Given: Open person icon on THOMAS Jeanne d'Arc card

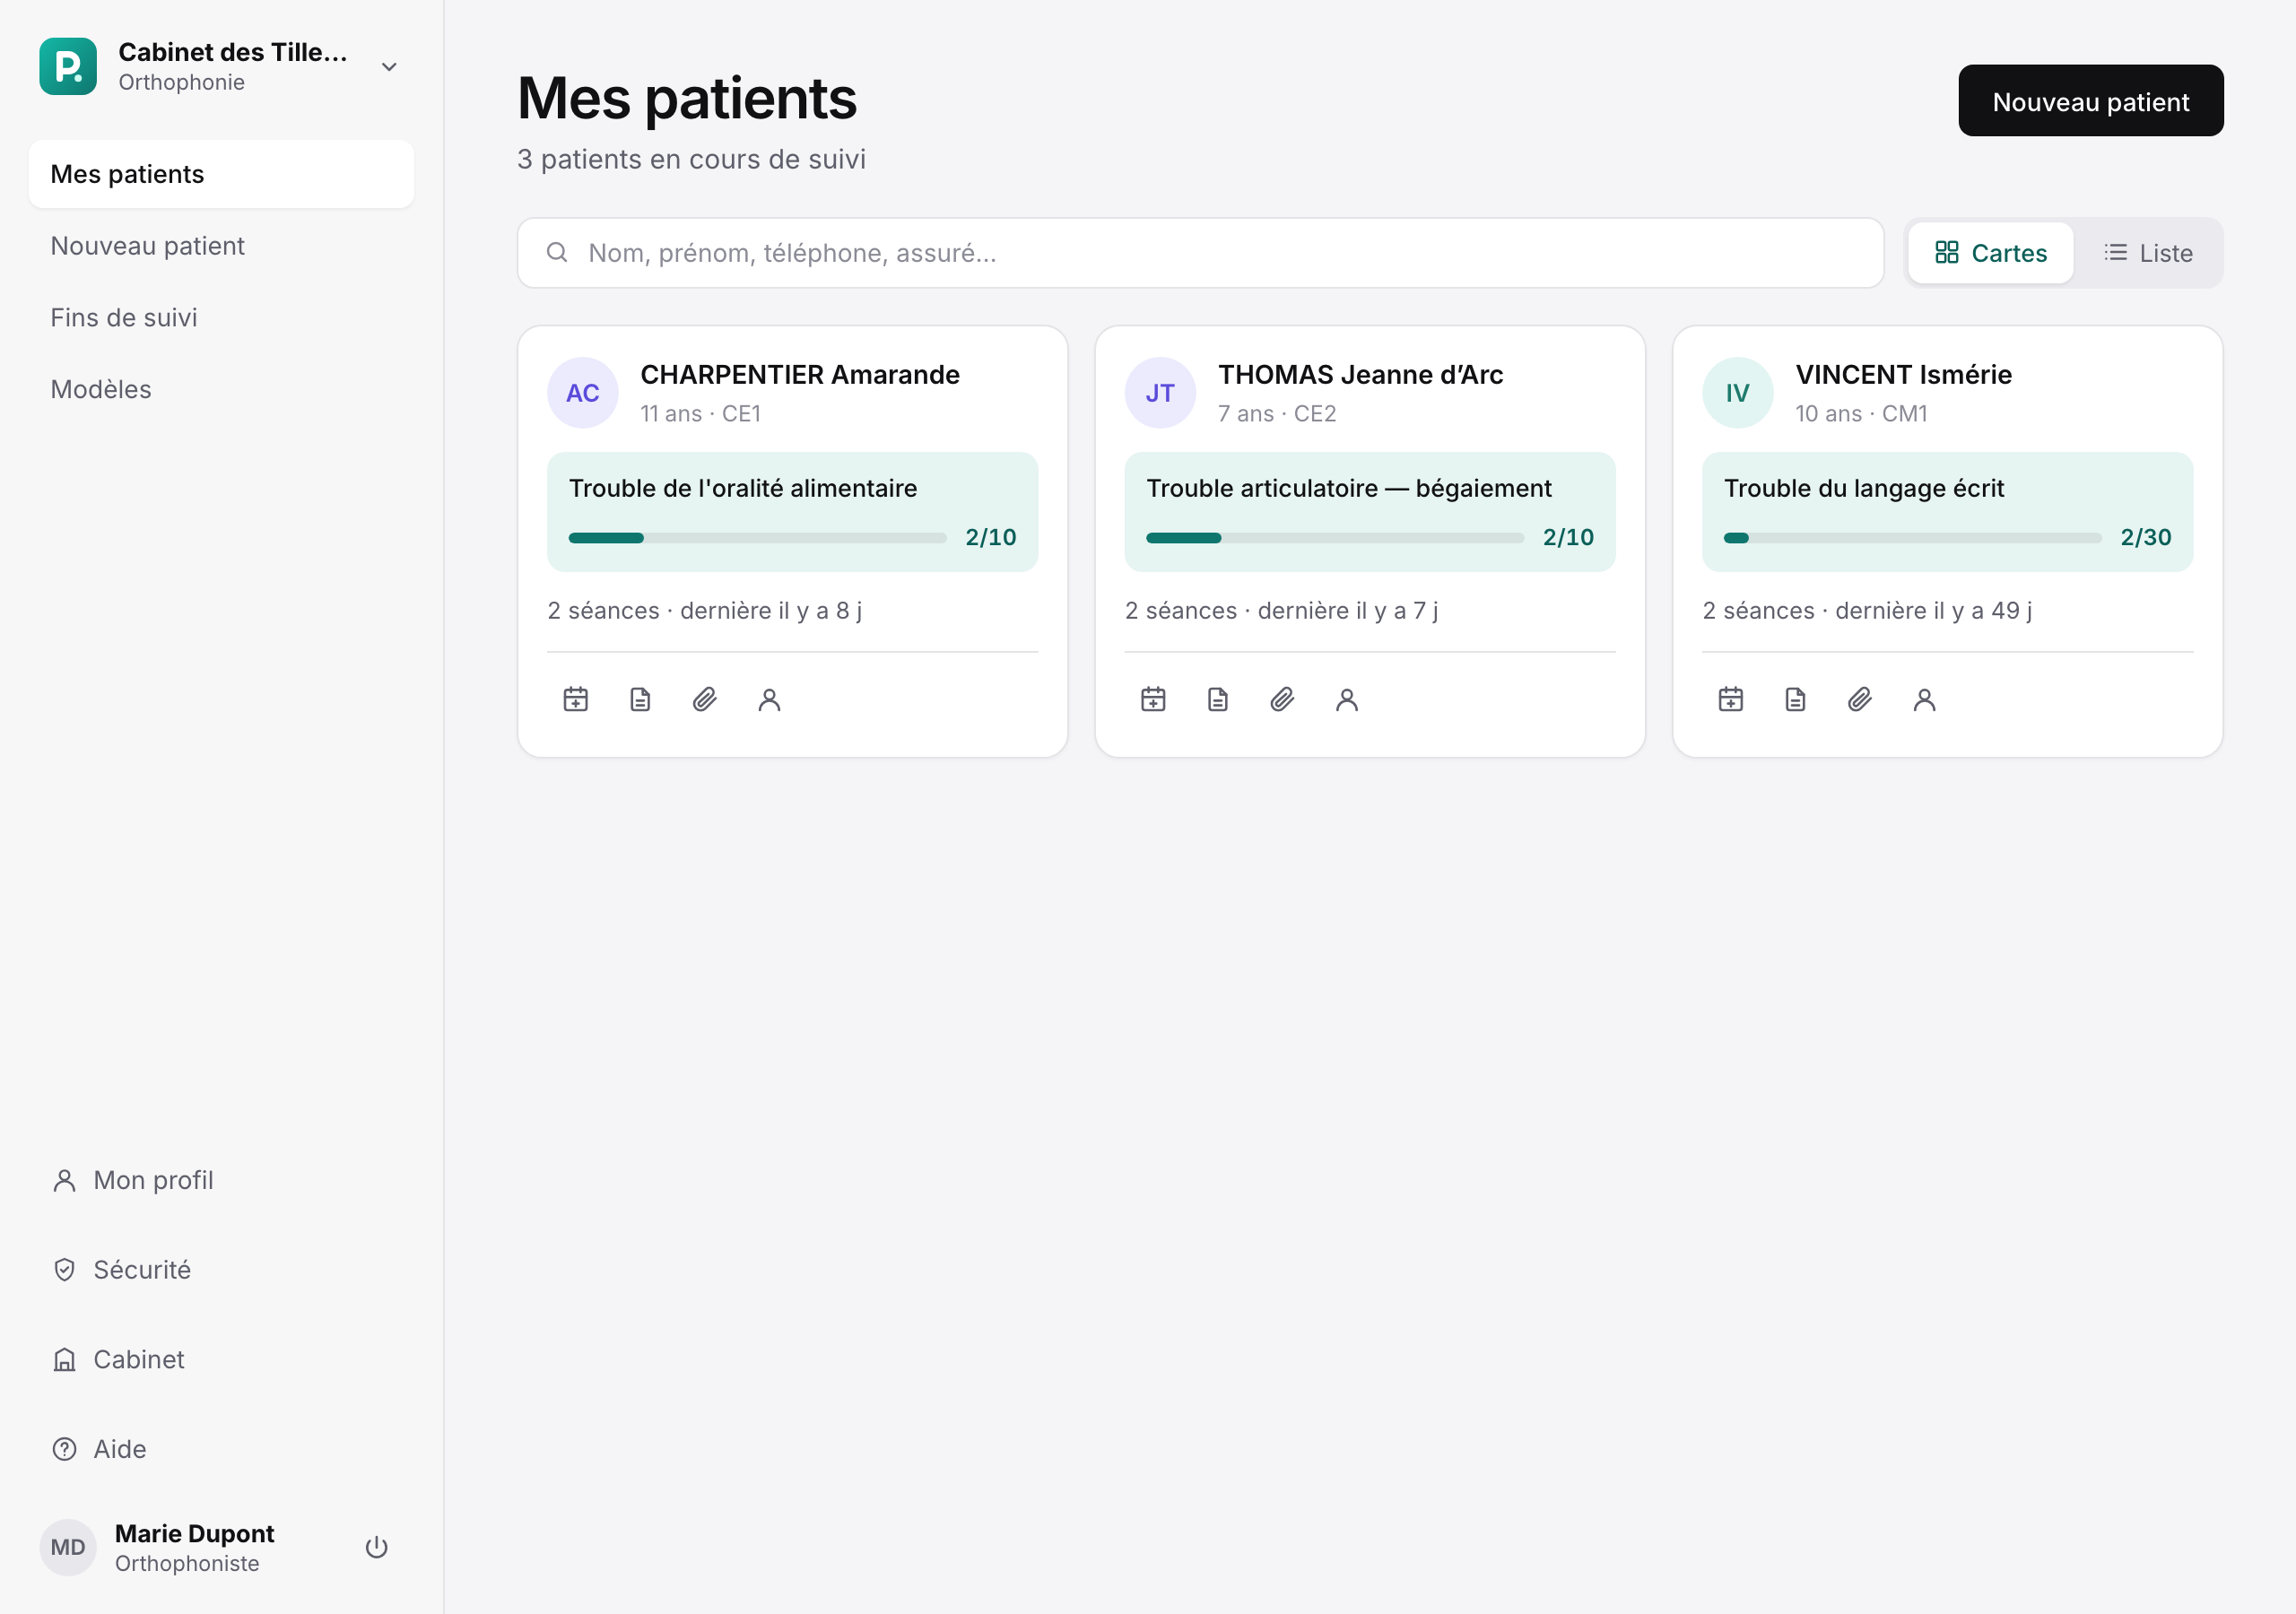Looking at the screenshot, I should pos(1347,699).
